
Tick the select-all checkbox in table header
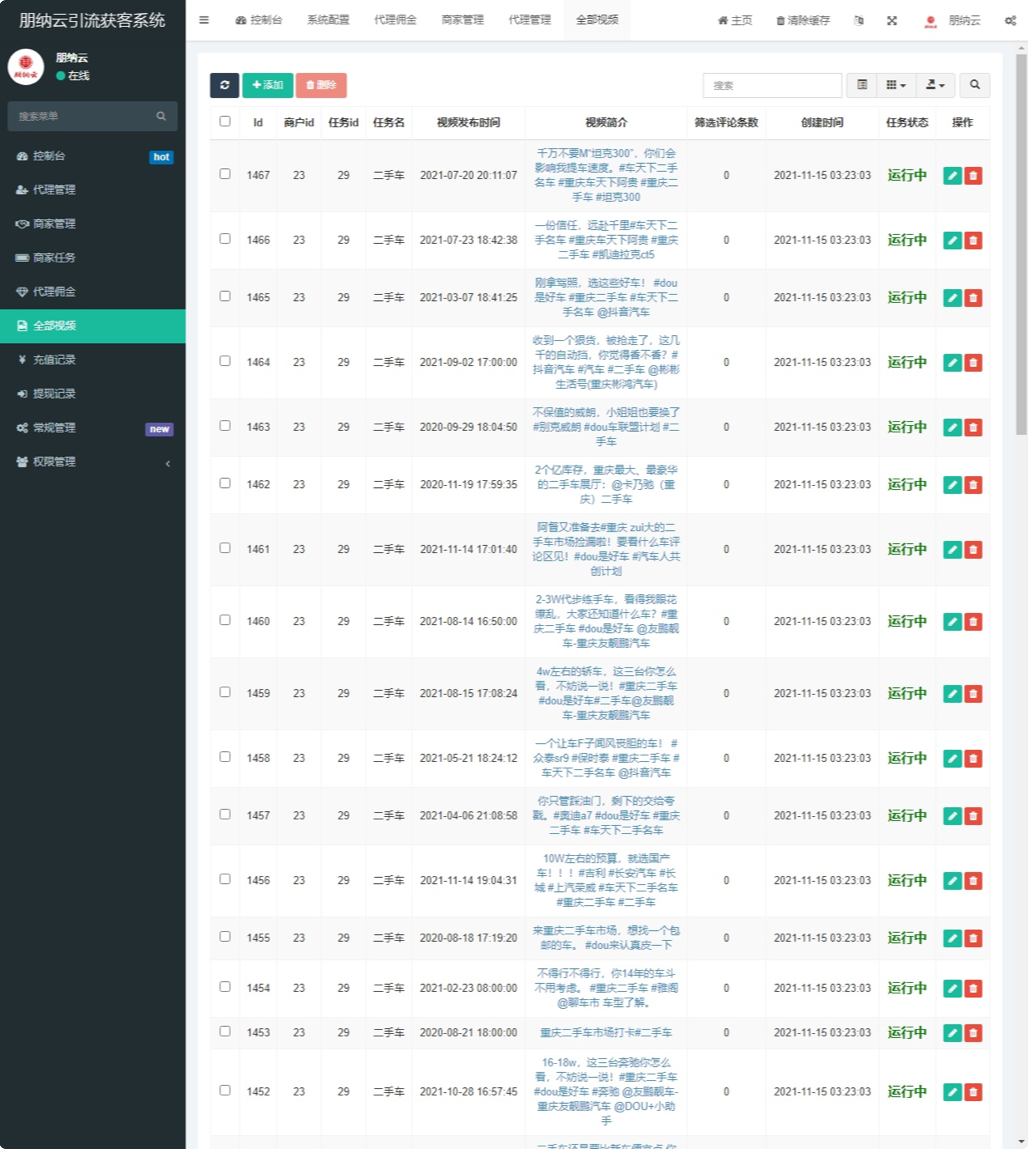(225, 121)
